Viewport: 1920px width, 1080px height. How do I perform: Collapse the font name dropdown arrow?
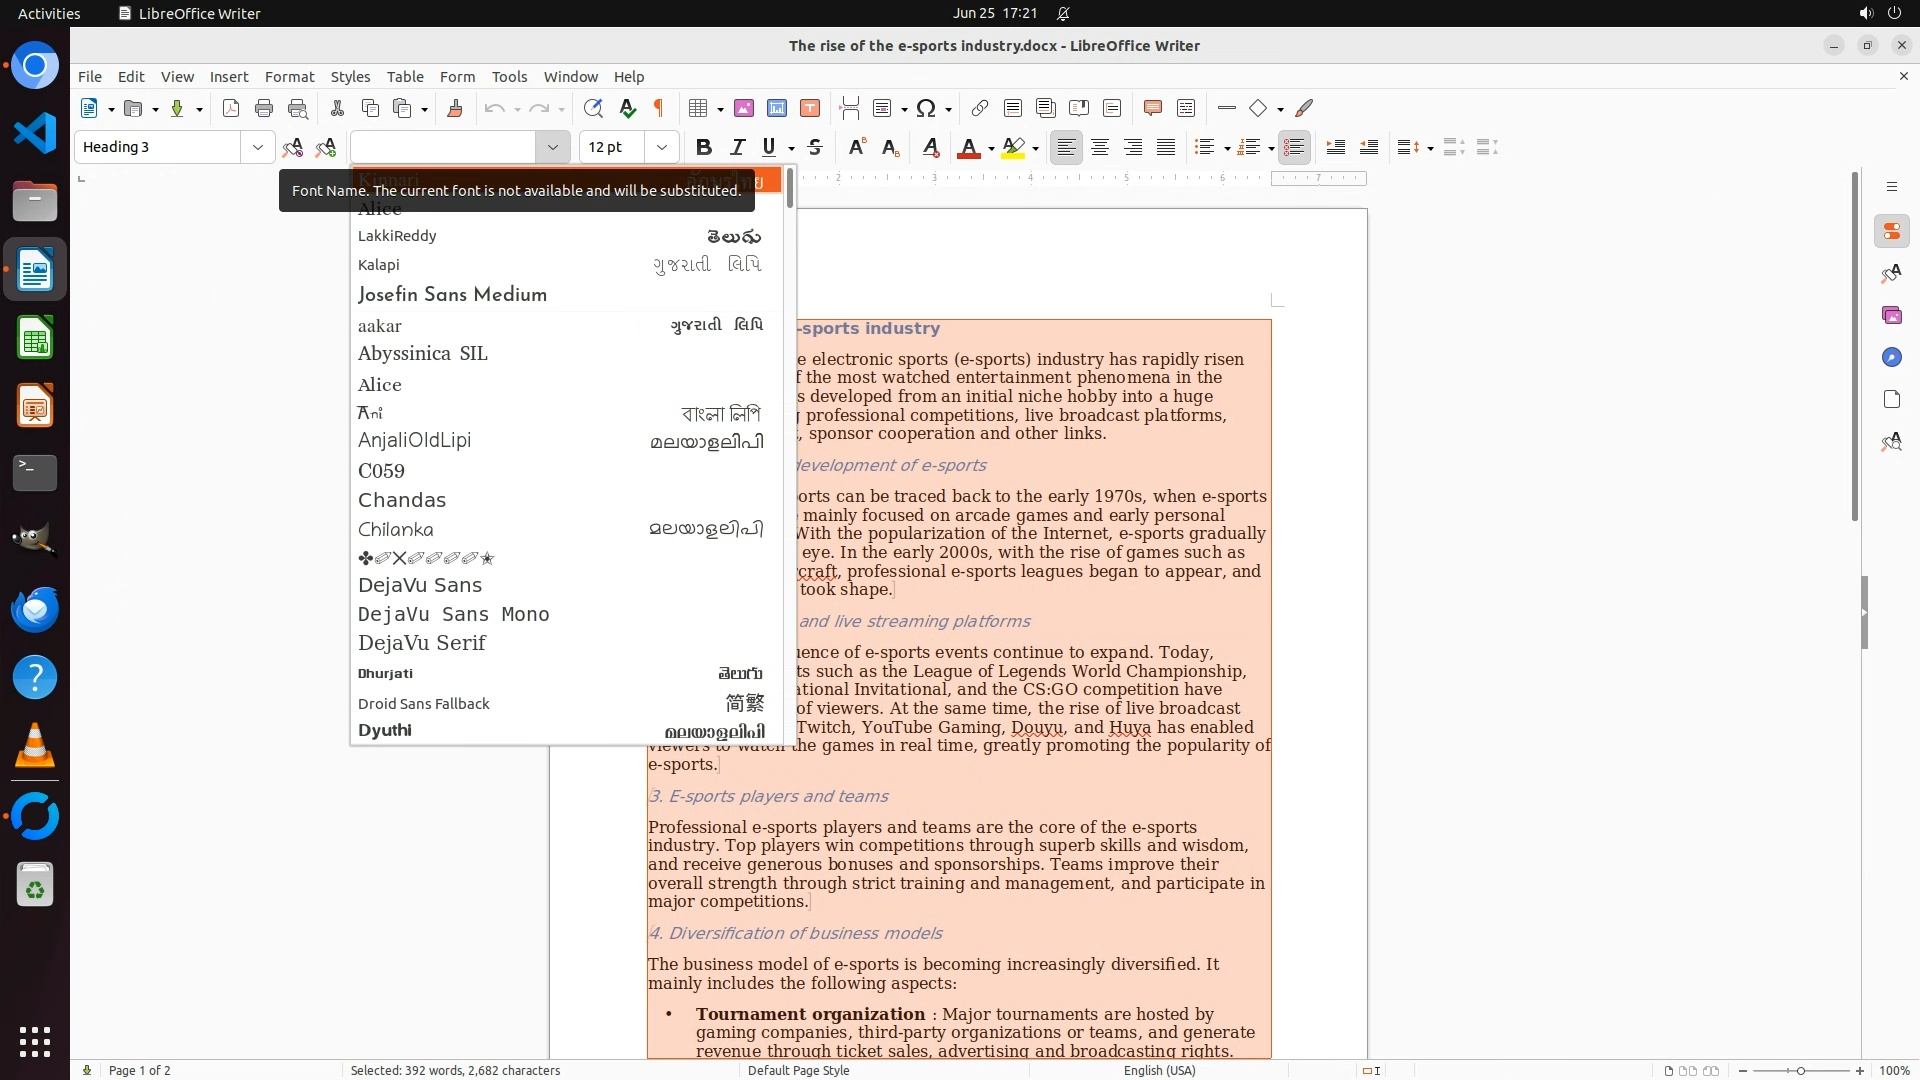[552, 147]
